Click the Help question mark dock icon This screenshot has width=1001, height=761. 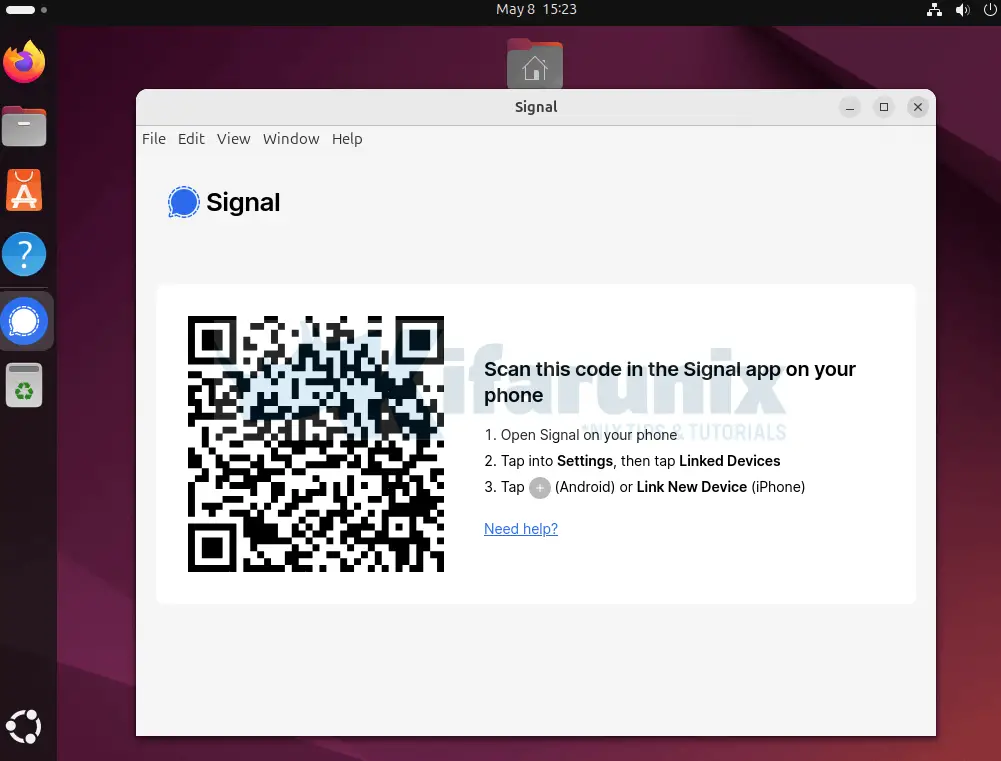coord(24,254)
